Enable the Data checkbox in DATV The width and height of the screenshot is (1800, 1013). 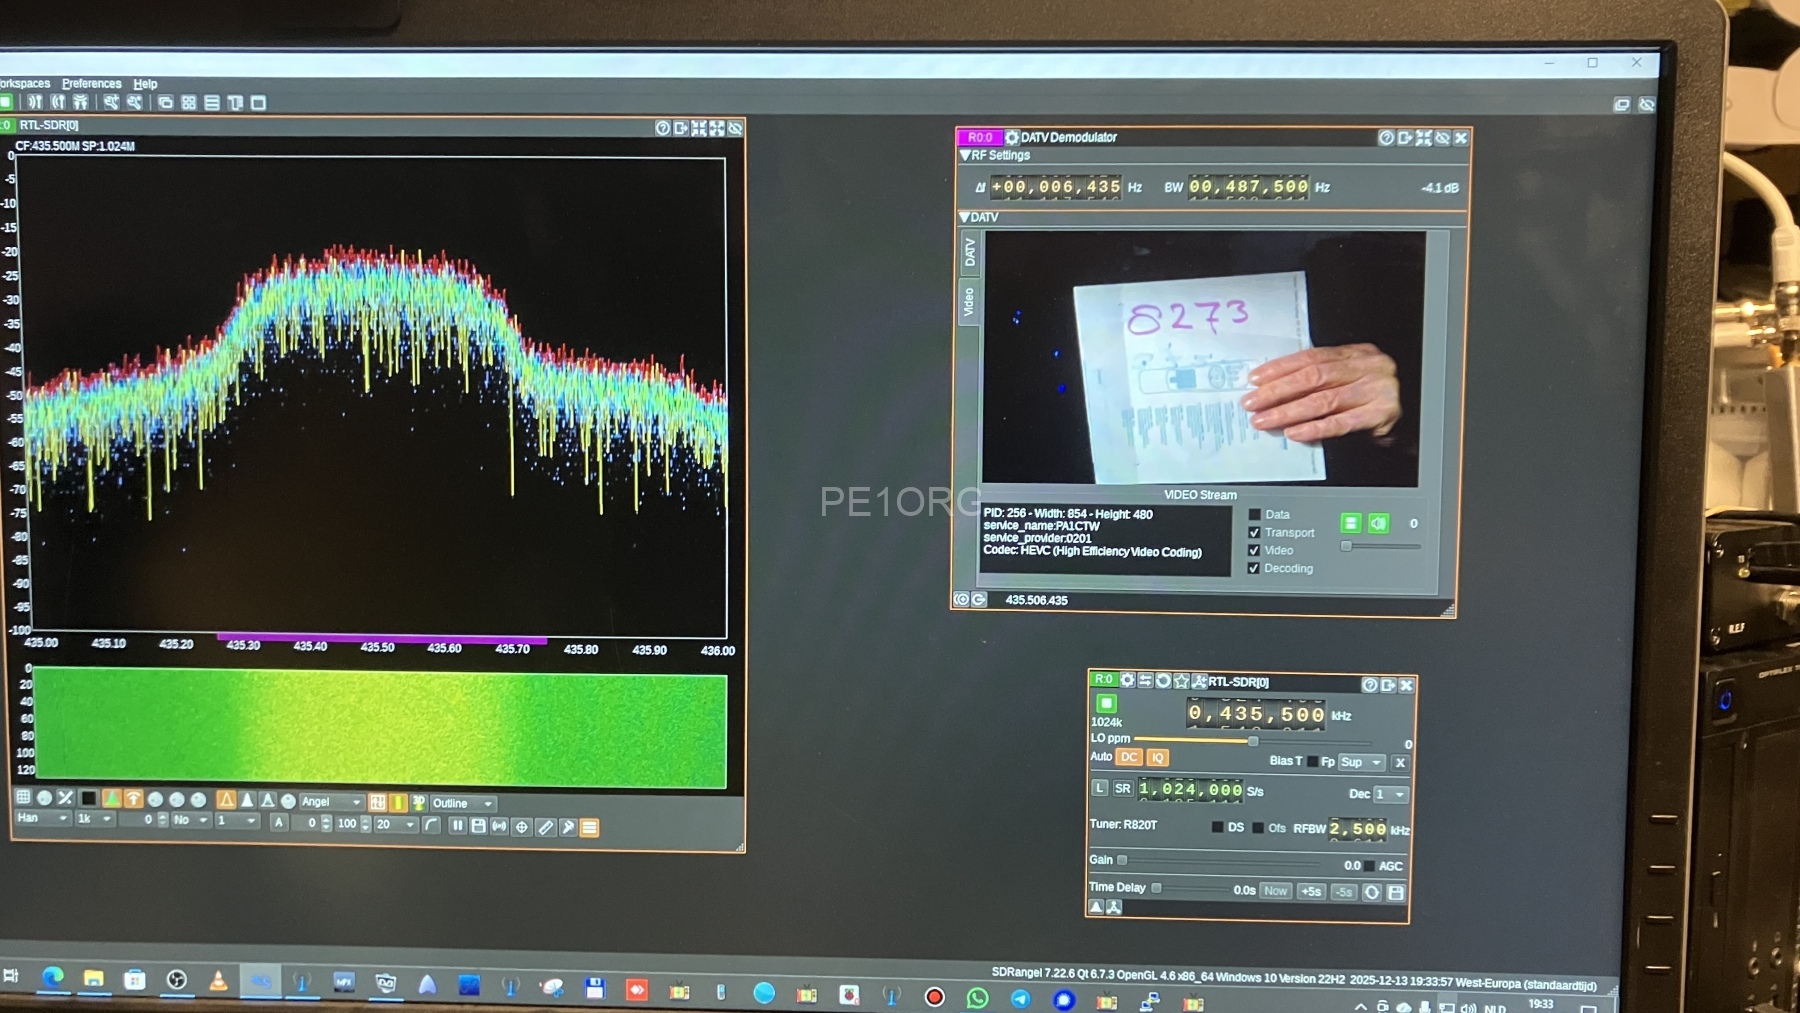coord(1254,515)
